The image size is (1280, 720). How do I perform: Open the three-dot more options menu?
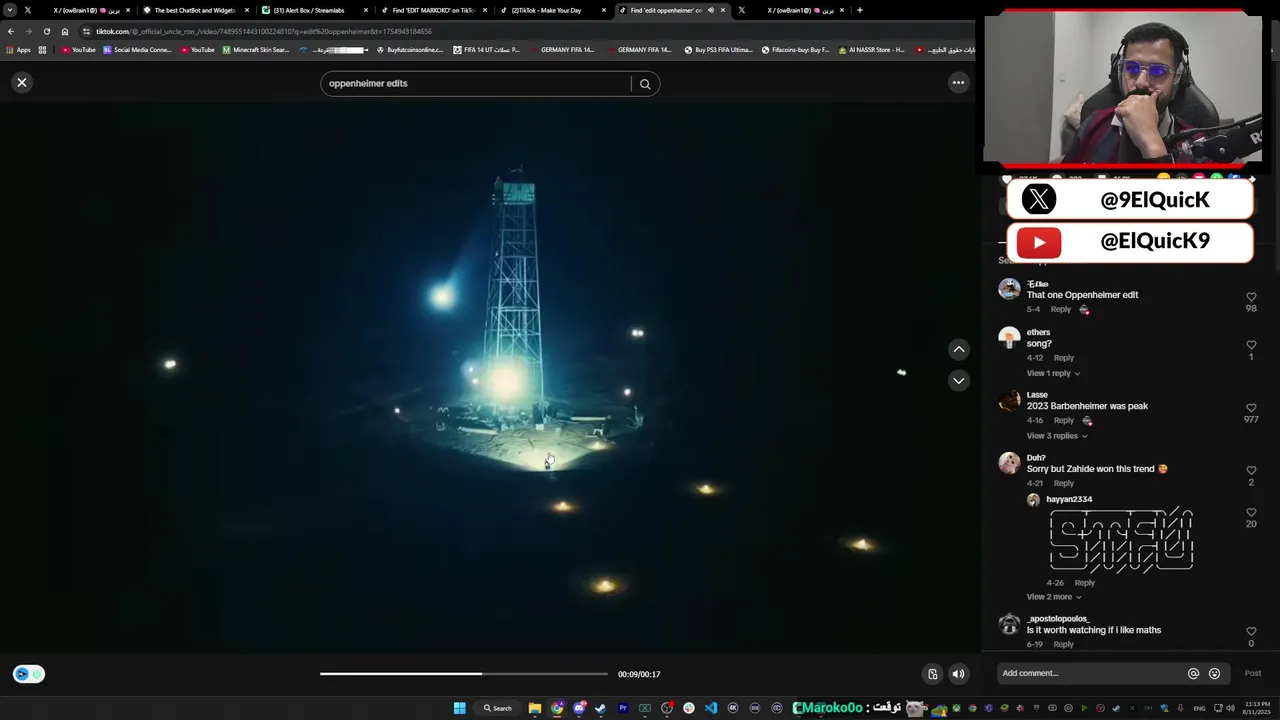pyautogui.click(x=958, y=83)
